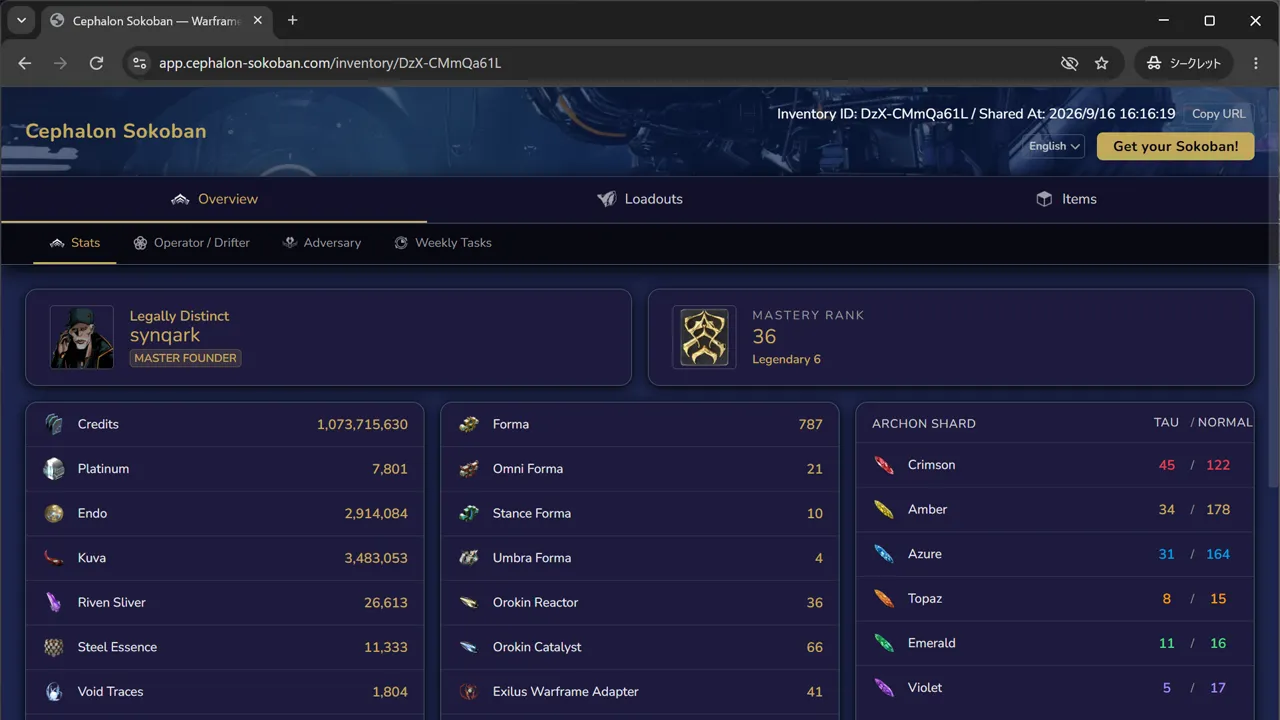Toggle the tracking protection eye icon
The width and height of the screenshot is (1280, 720).
click(1069, 63)
